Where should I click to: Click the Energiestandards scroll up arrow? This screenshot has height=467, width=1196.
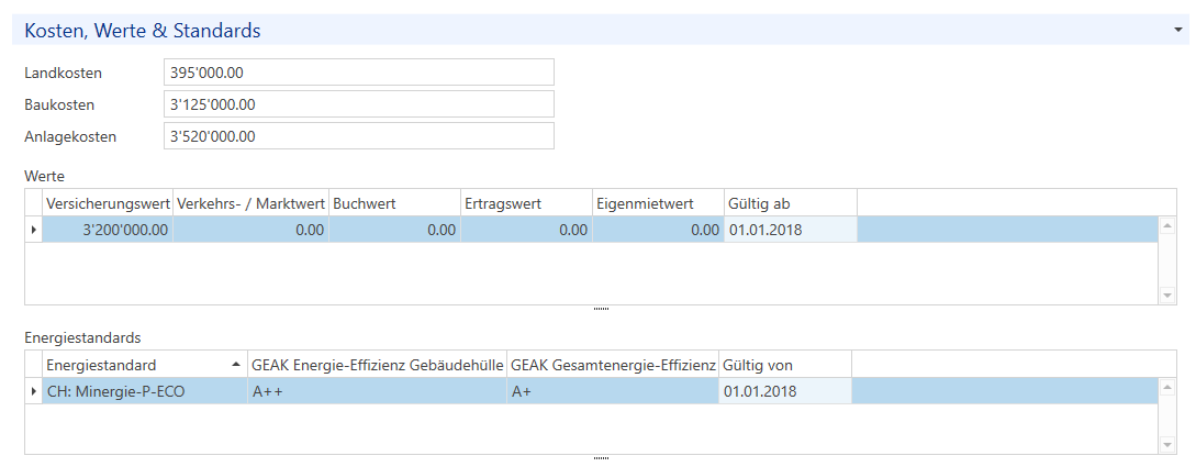[x=1166, y=388]
